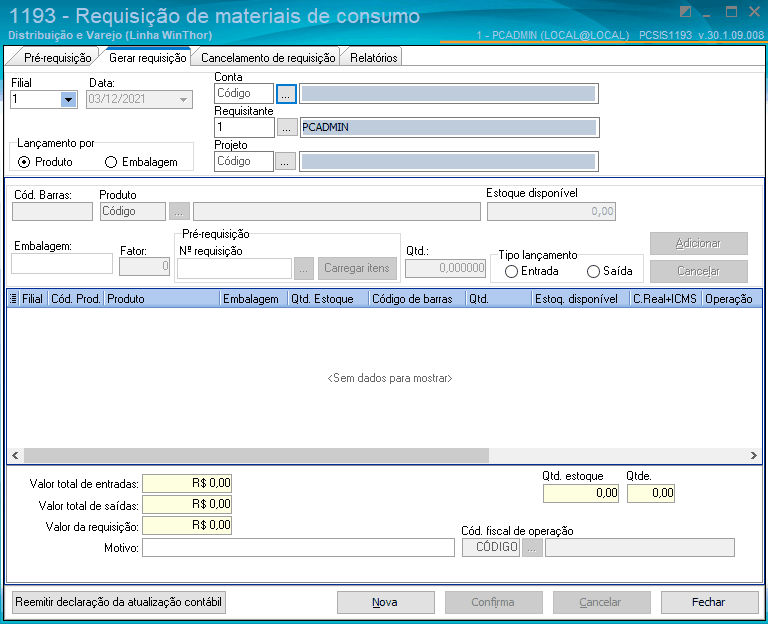Click the grid column chooser icon
This screenshot has height=624, width=768.
click(x=13, y=299)
